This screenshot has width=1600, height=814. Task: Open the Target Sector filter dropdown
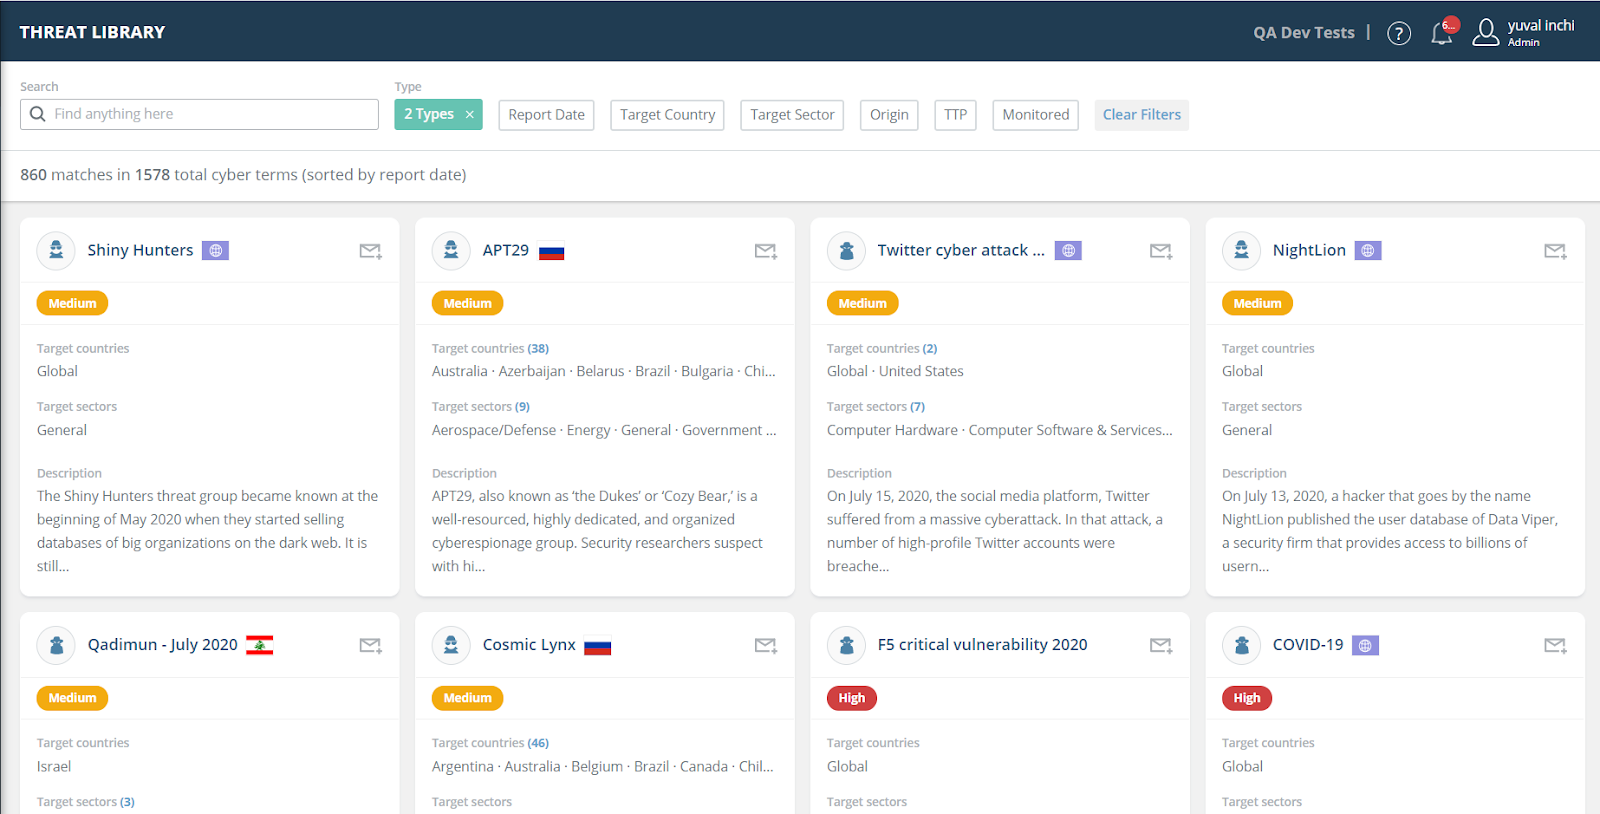tap(792, 115)
